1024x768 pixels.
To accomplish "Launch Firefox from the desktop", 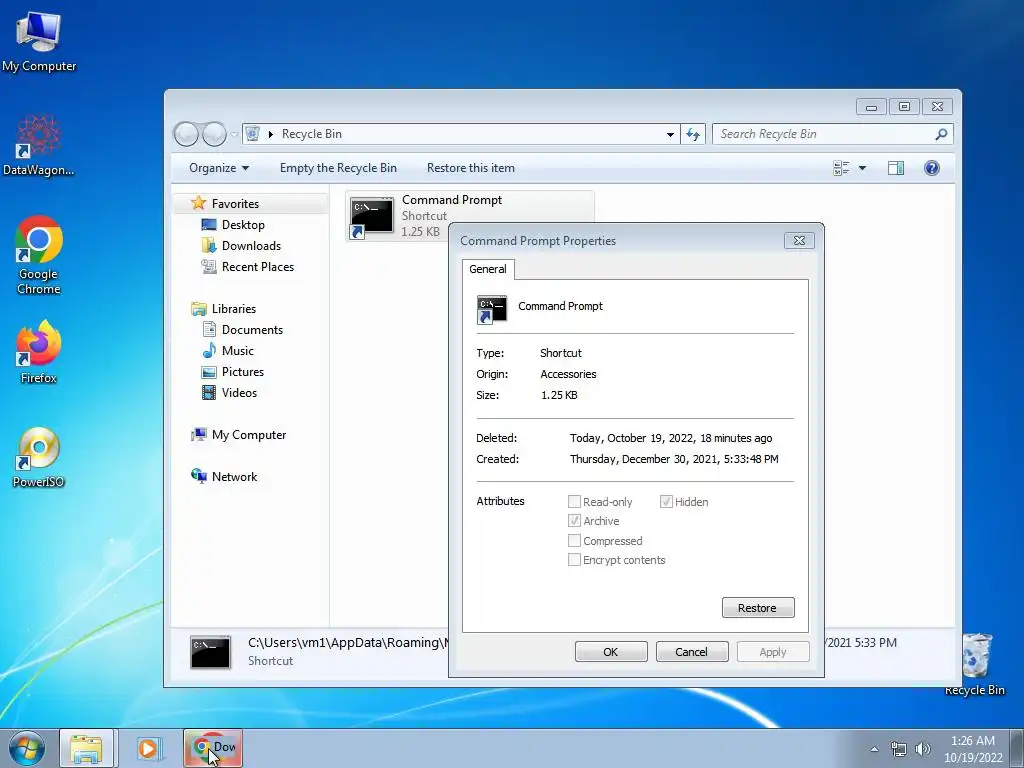I will [x=39, y=352].
